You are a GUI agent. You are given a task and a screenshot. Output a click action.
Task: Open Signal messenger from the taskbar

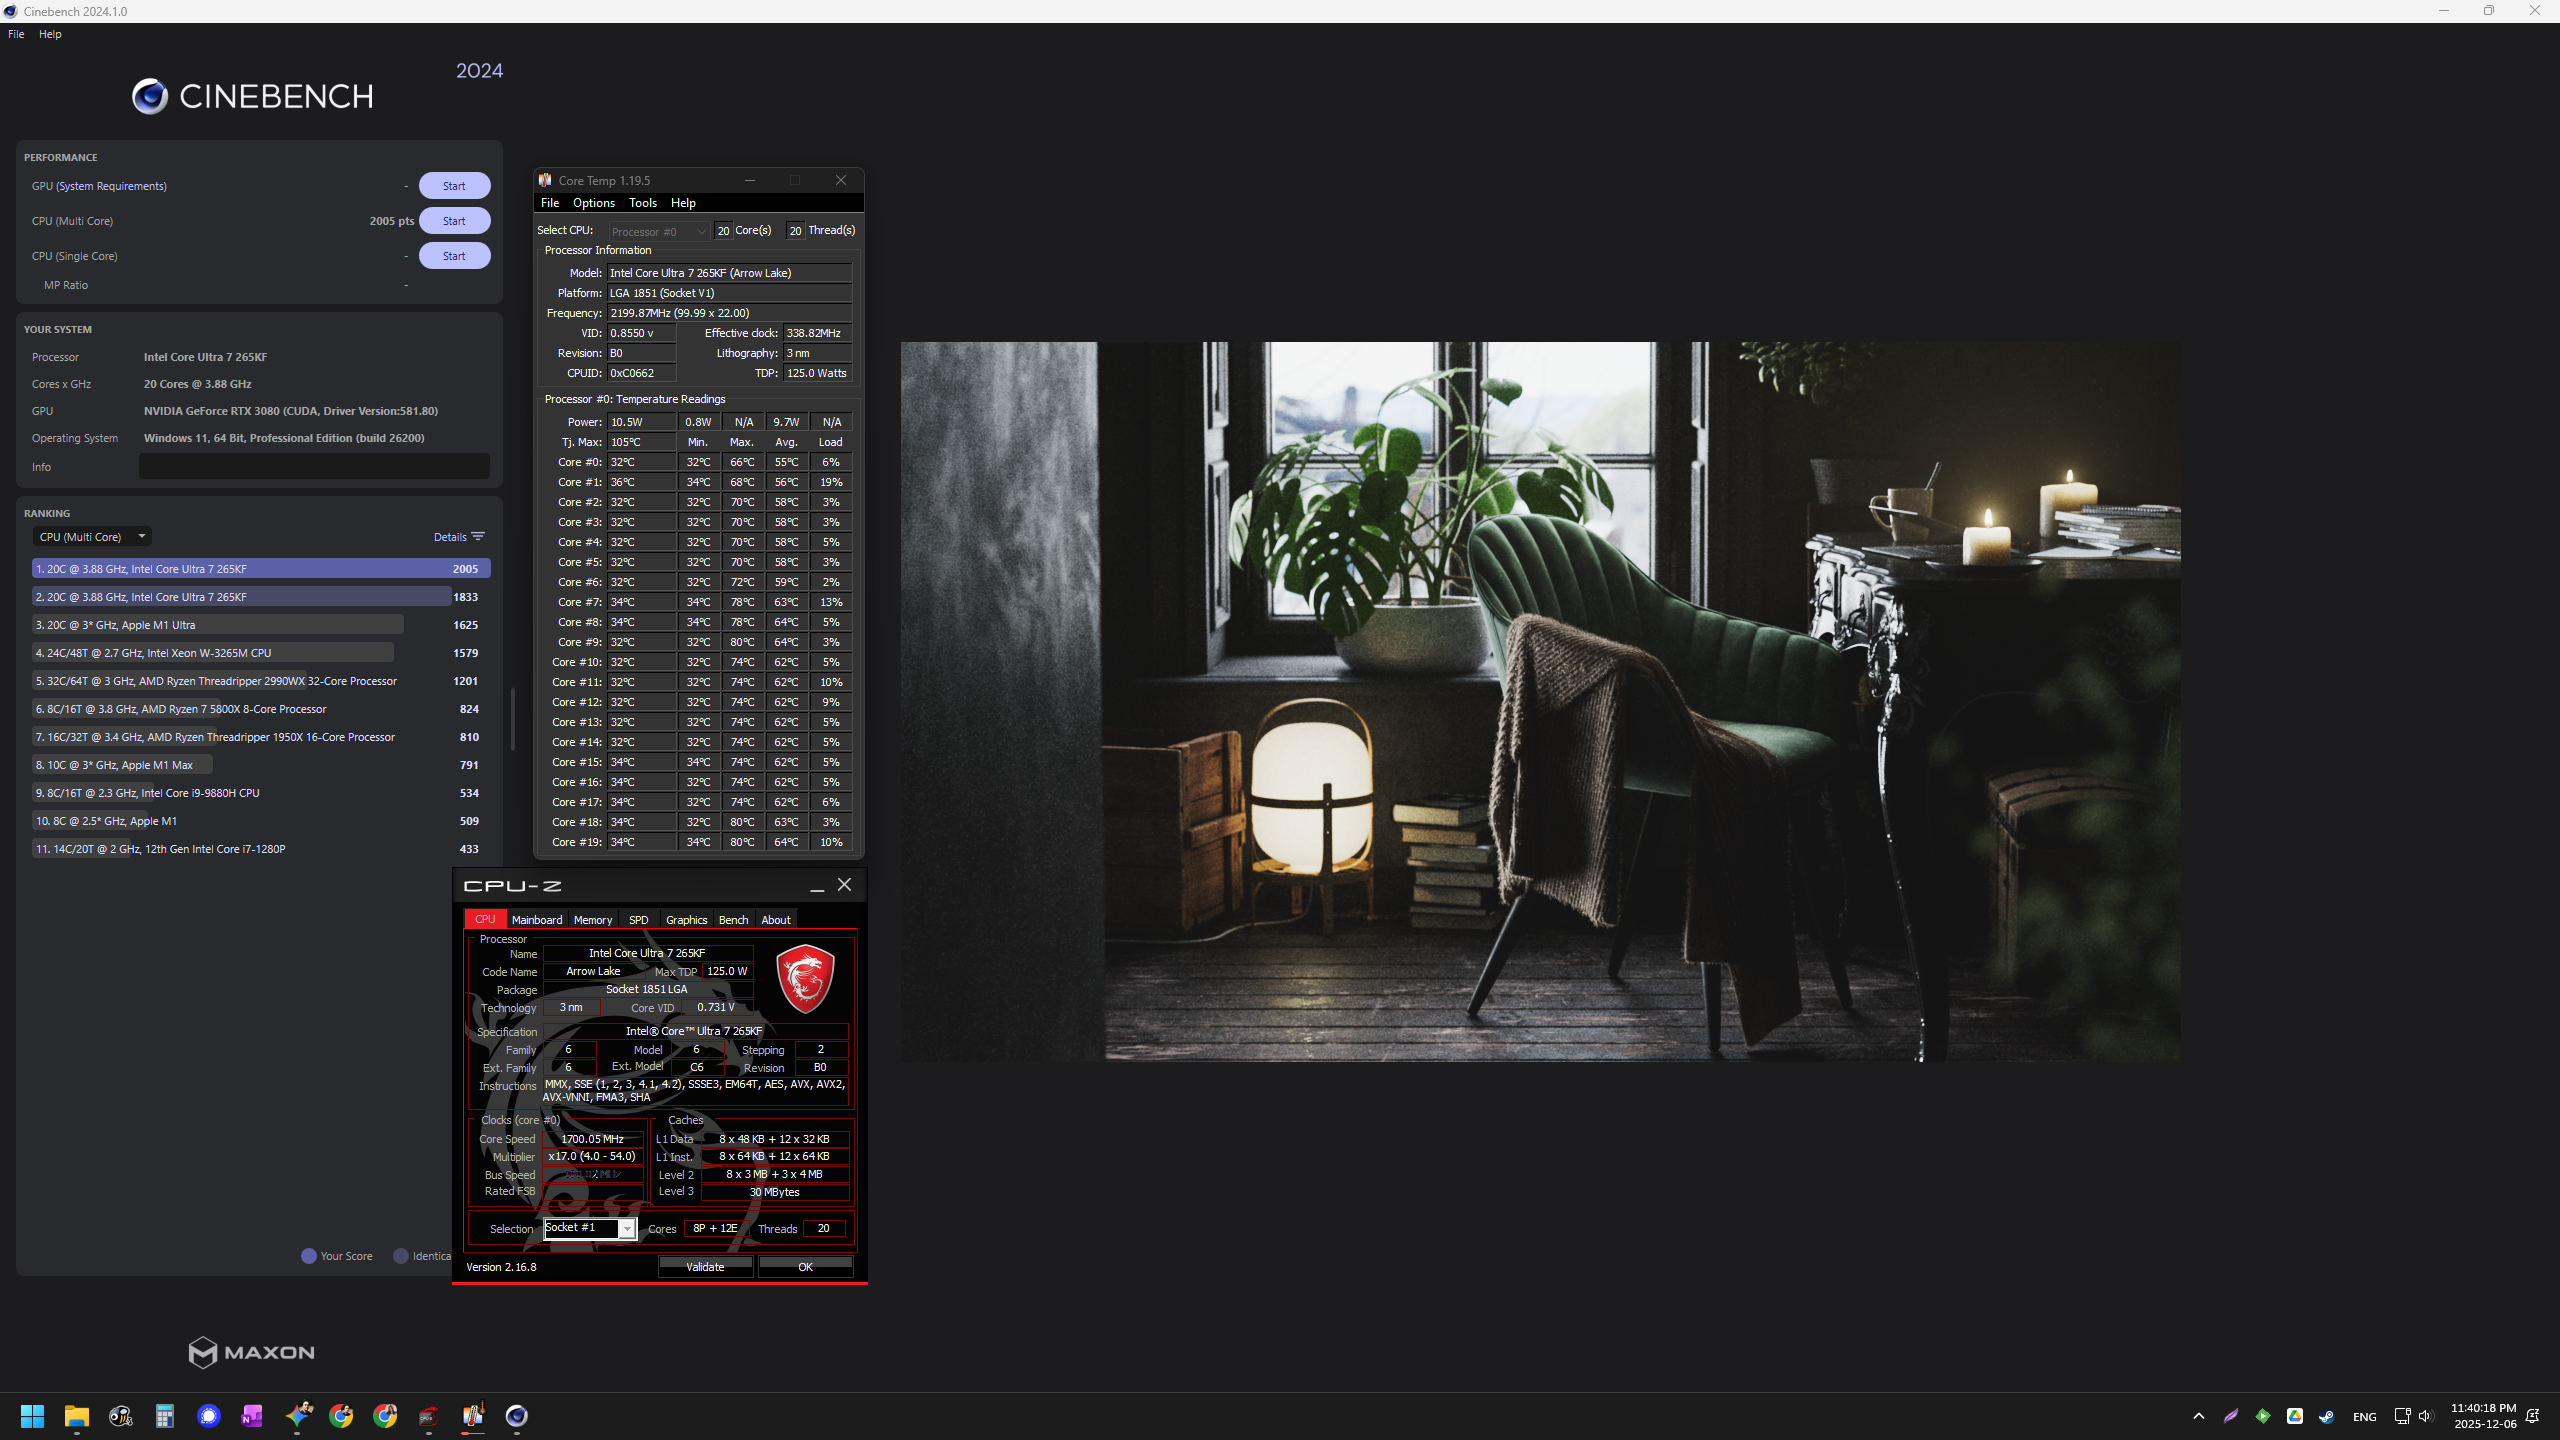tap(209, 1415)
